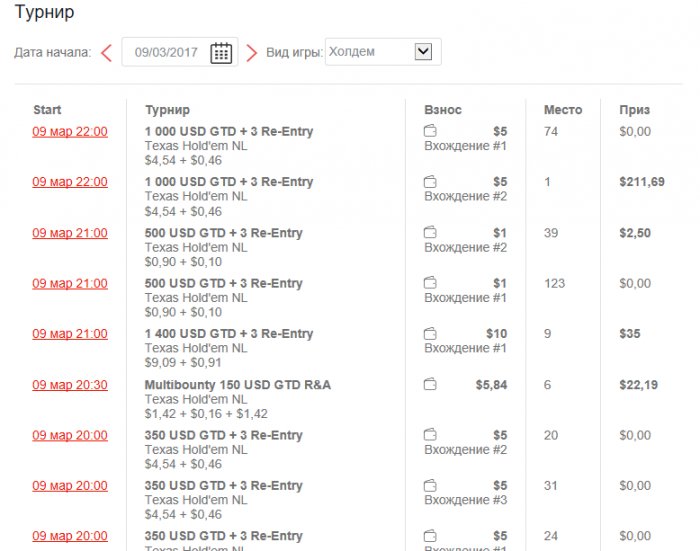The width and height of the screenshot is (700, 551).
Task: Click the start date field 09/03/2017
Action: coord(166,53)
